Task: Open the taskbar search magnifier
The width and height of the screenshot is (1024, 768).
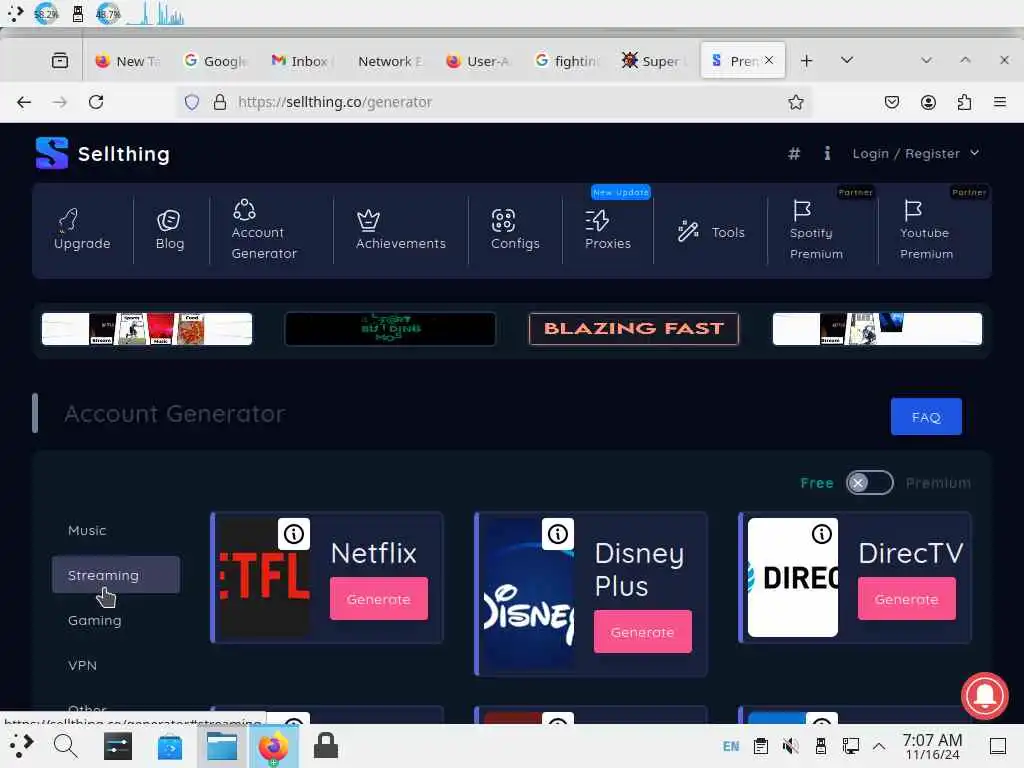Action: 65,745
